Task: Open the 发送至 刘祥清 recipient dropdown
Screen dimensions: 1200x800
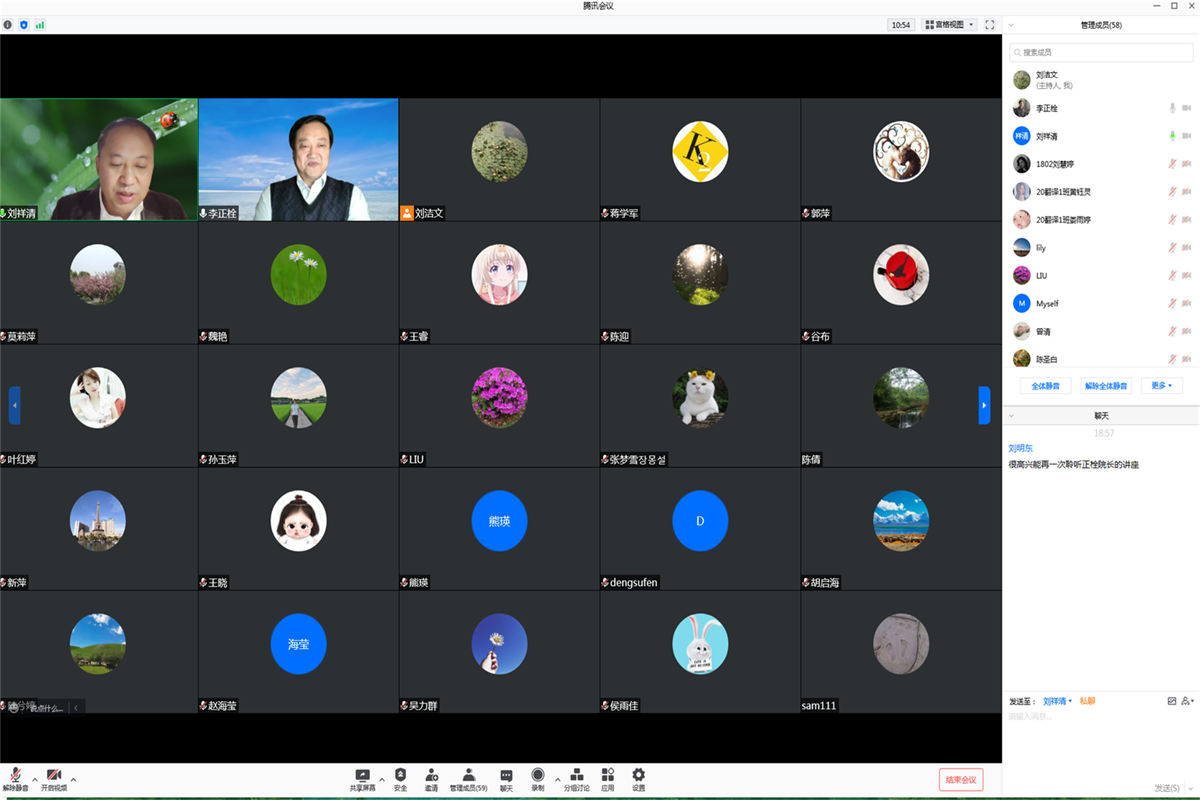Action: [x=1057, y=701]
